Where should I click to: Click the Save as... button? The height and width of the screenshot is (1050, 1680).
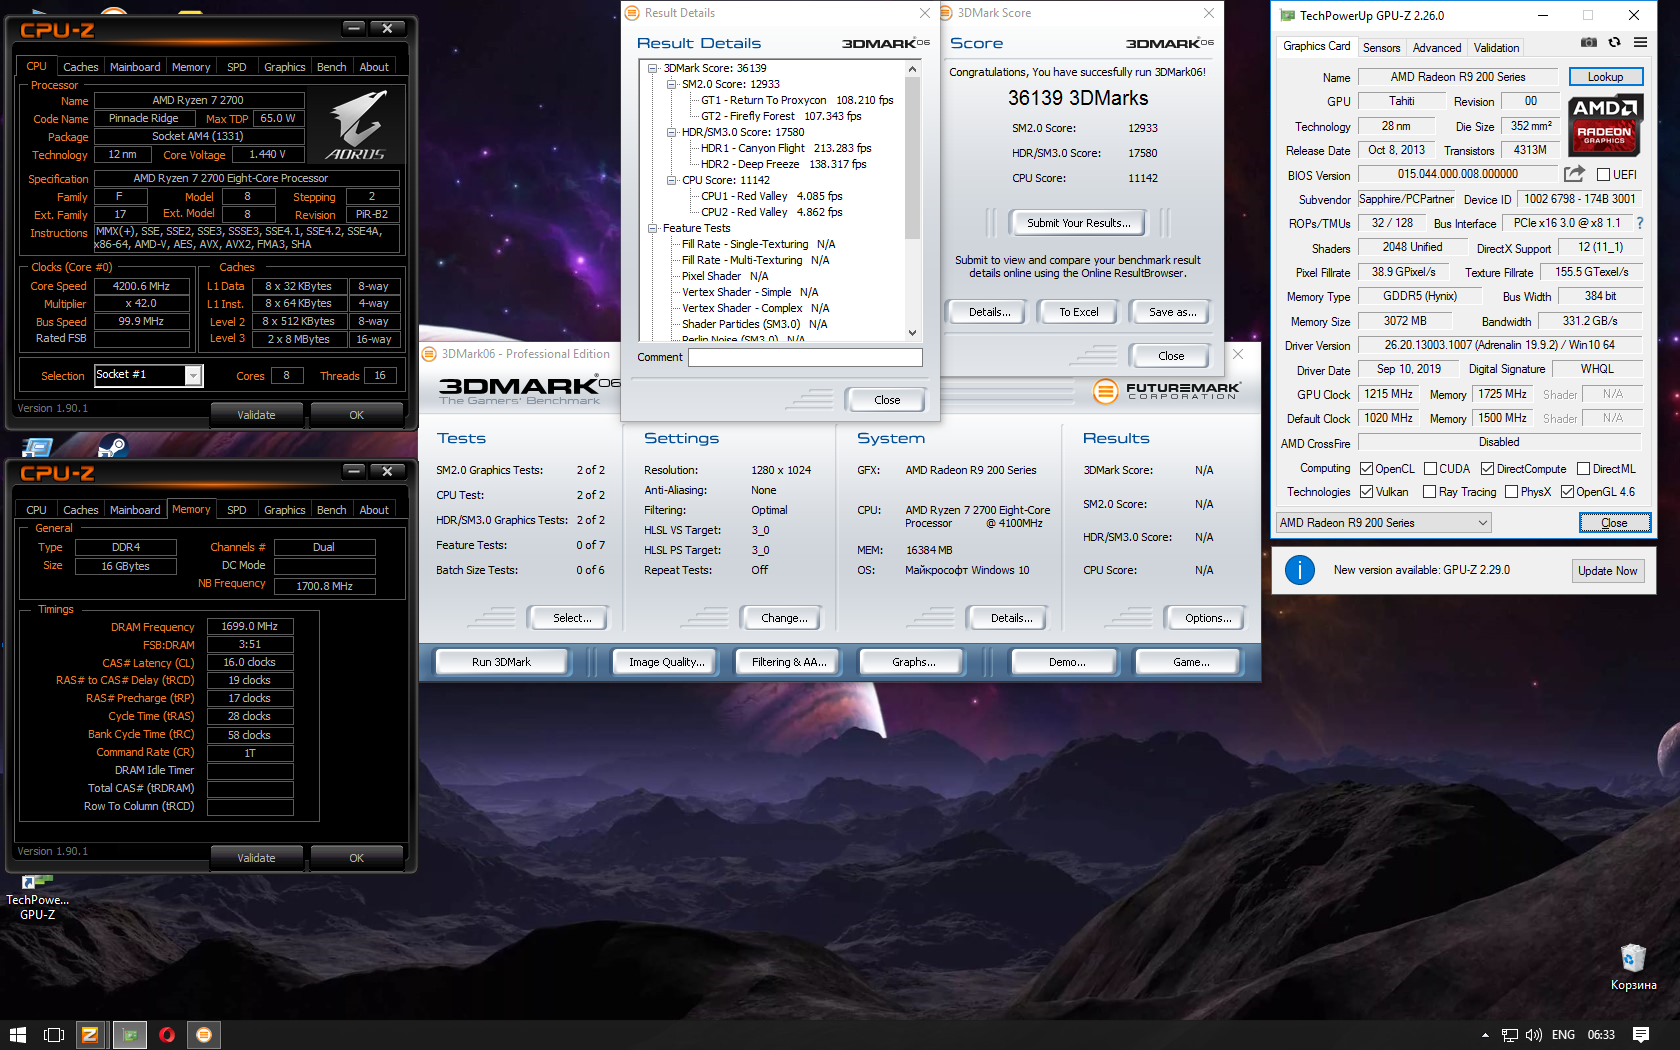pyautogui.click(x=1172, y=312)
